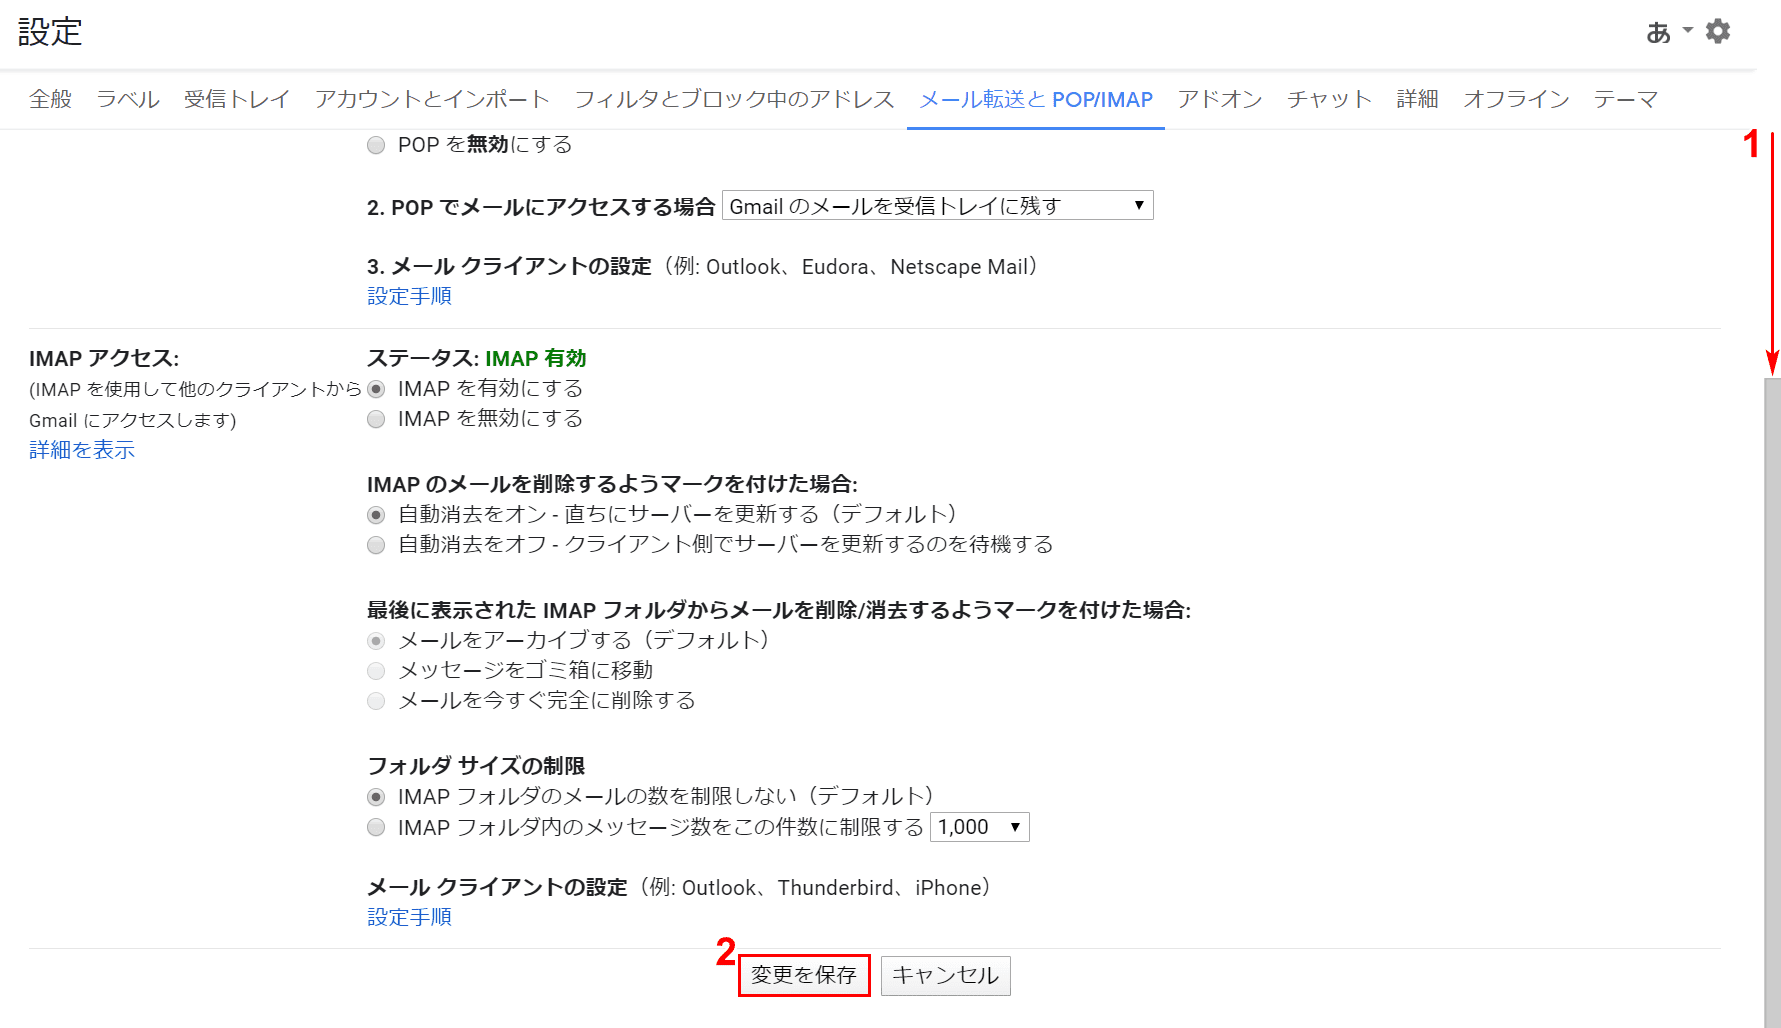Image resolution: width=1781 pixels, height=1028 pixels.
Task: Open the フィルタとブロック中のアドレス tab
Action: click(734, 99)
